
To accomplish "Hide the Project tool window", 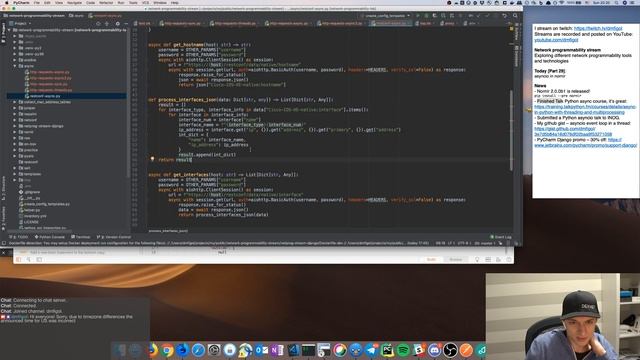I will pyautogui.click(x=126, y=24).
